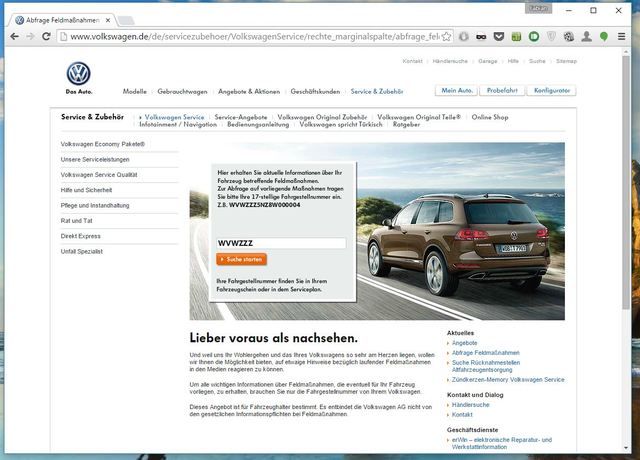Open Pflege und Instandhaltung sidebar link
This screenshot has width=640, height=460.
(95, 205)
